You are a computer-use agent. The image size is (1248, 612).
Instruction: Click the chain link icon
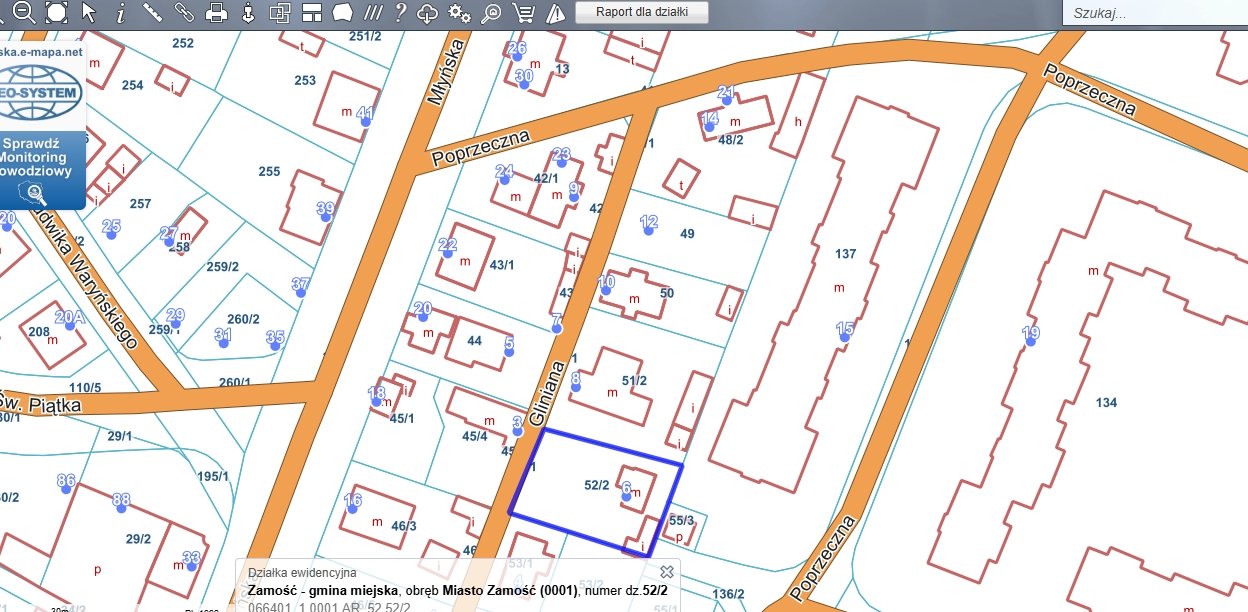pos(184,12)
